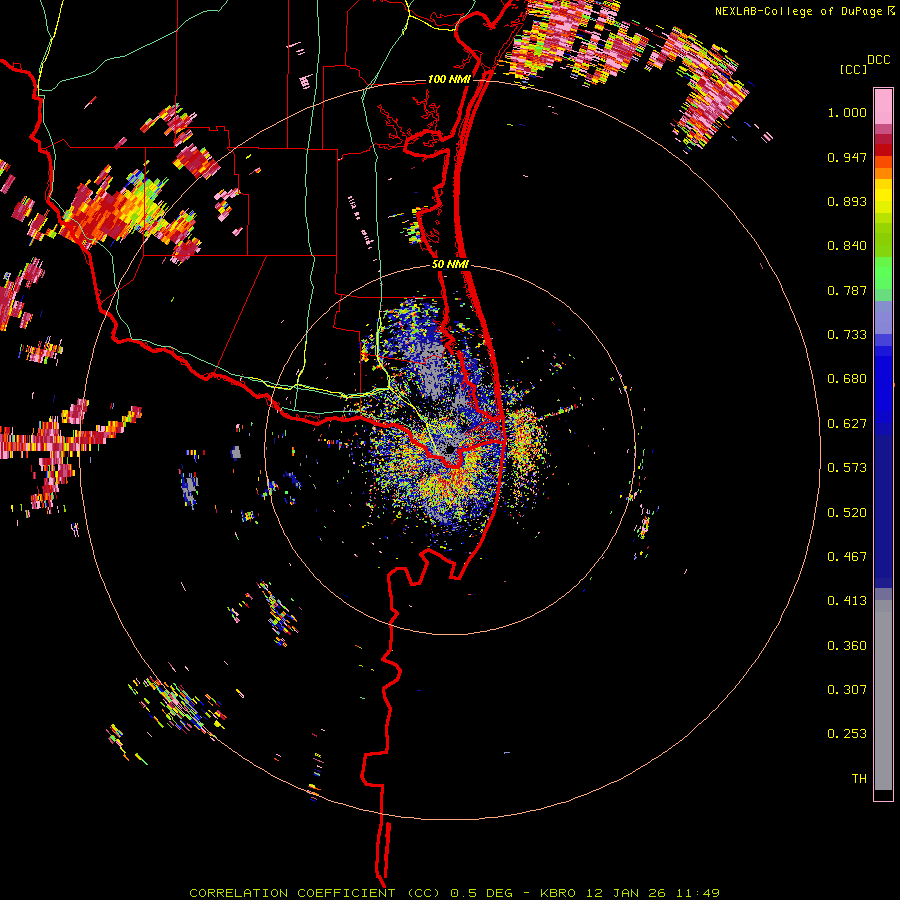Click the 50 NMI range ring label
This screenshot has height=900, width=900.
point(450,265)
